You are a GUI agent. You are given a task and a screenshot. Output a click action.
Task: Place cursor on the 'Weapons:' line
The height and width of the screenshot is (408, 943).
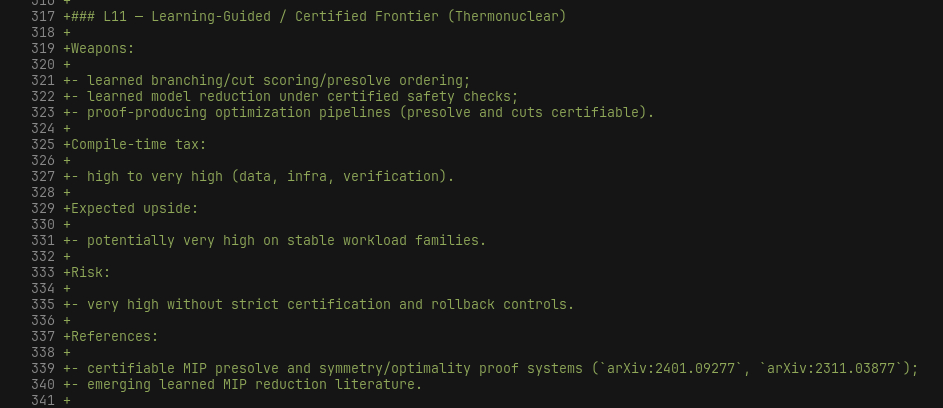click(102, 49)
